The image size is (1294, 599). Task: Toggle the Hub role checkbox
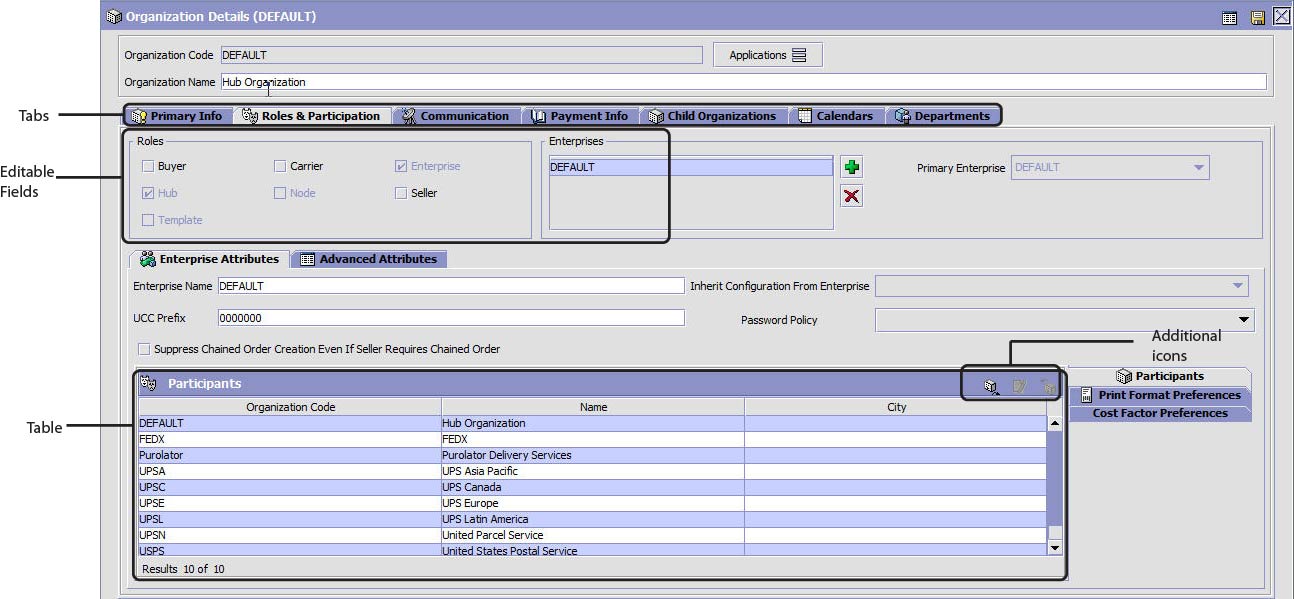coord(148,193)
